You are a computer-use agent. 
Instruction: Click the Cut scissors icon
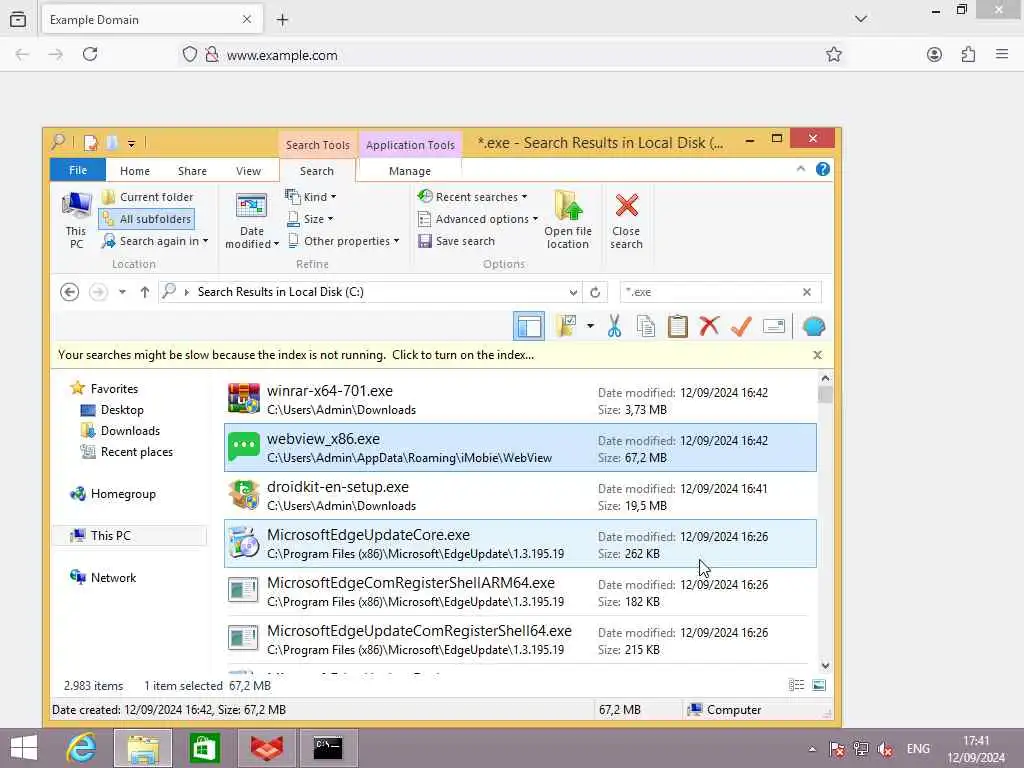click(x=614, y=326)
